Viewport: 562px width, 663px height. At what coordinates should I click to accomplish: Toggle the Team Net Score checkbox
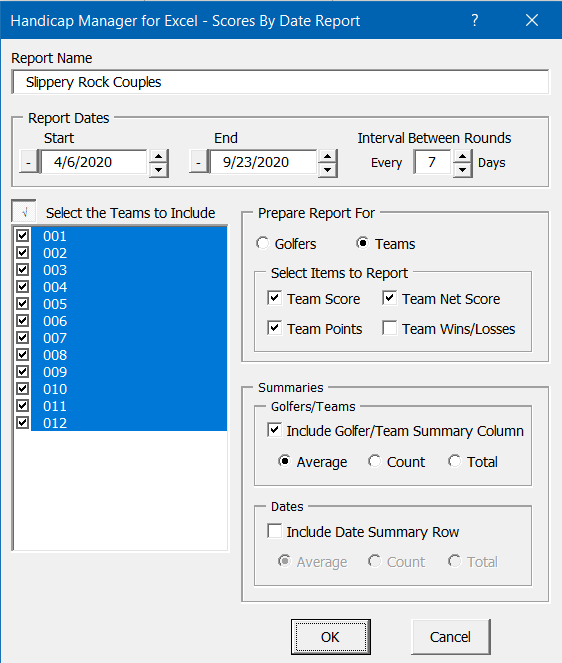(389, 298)
